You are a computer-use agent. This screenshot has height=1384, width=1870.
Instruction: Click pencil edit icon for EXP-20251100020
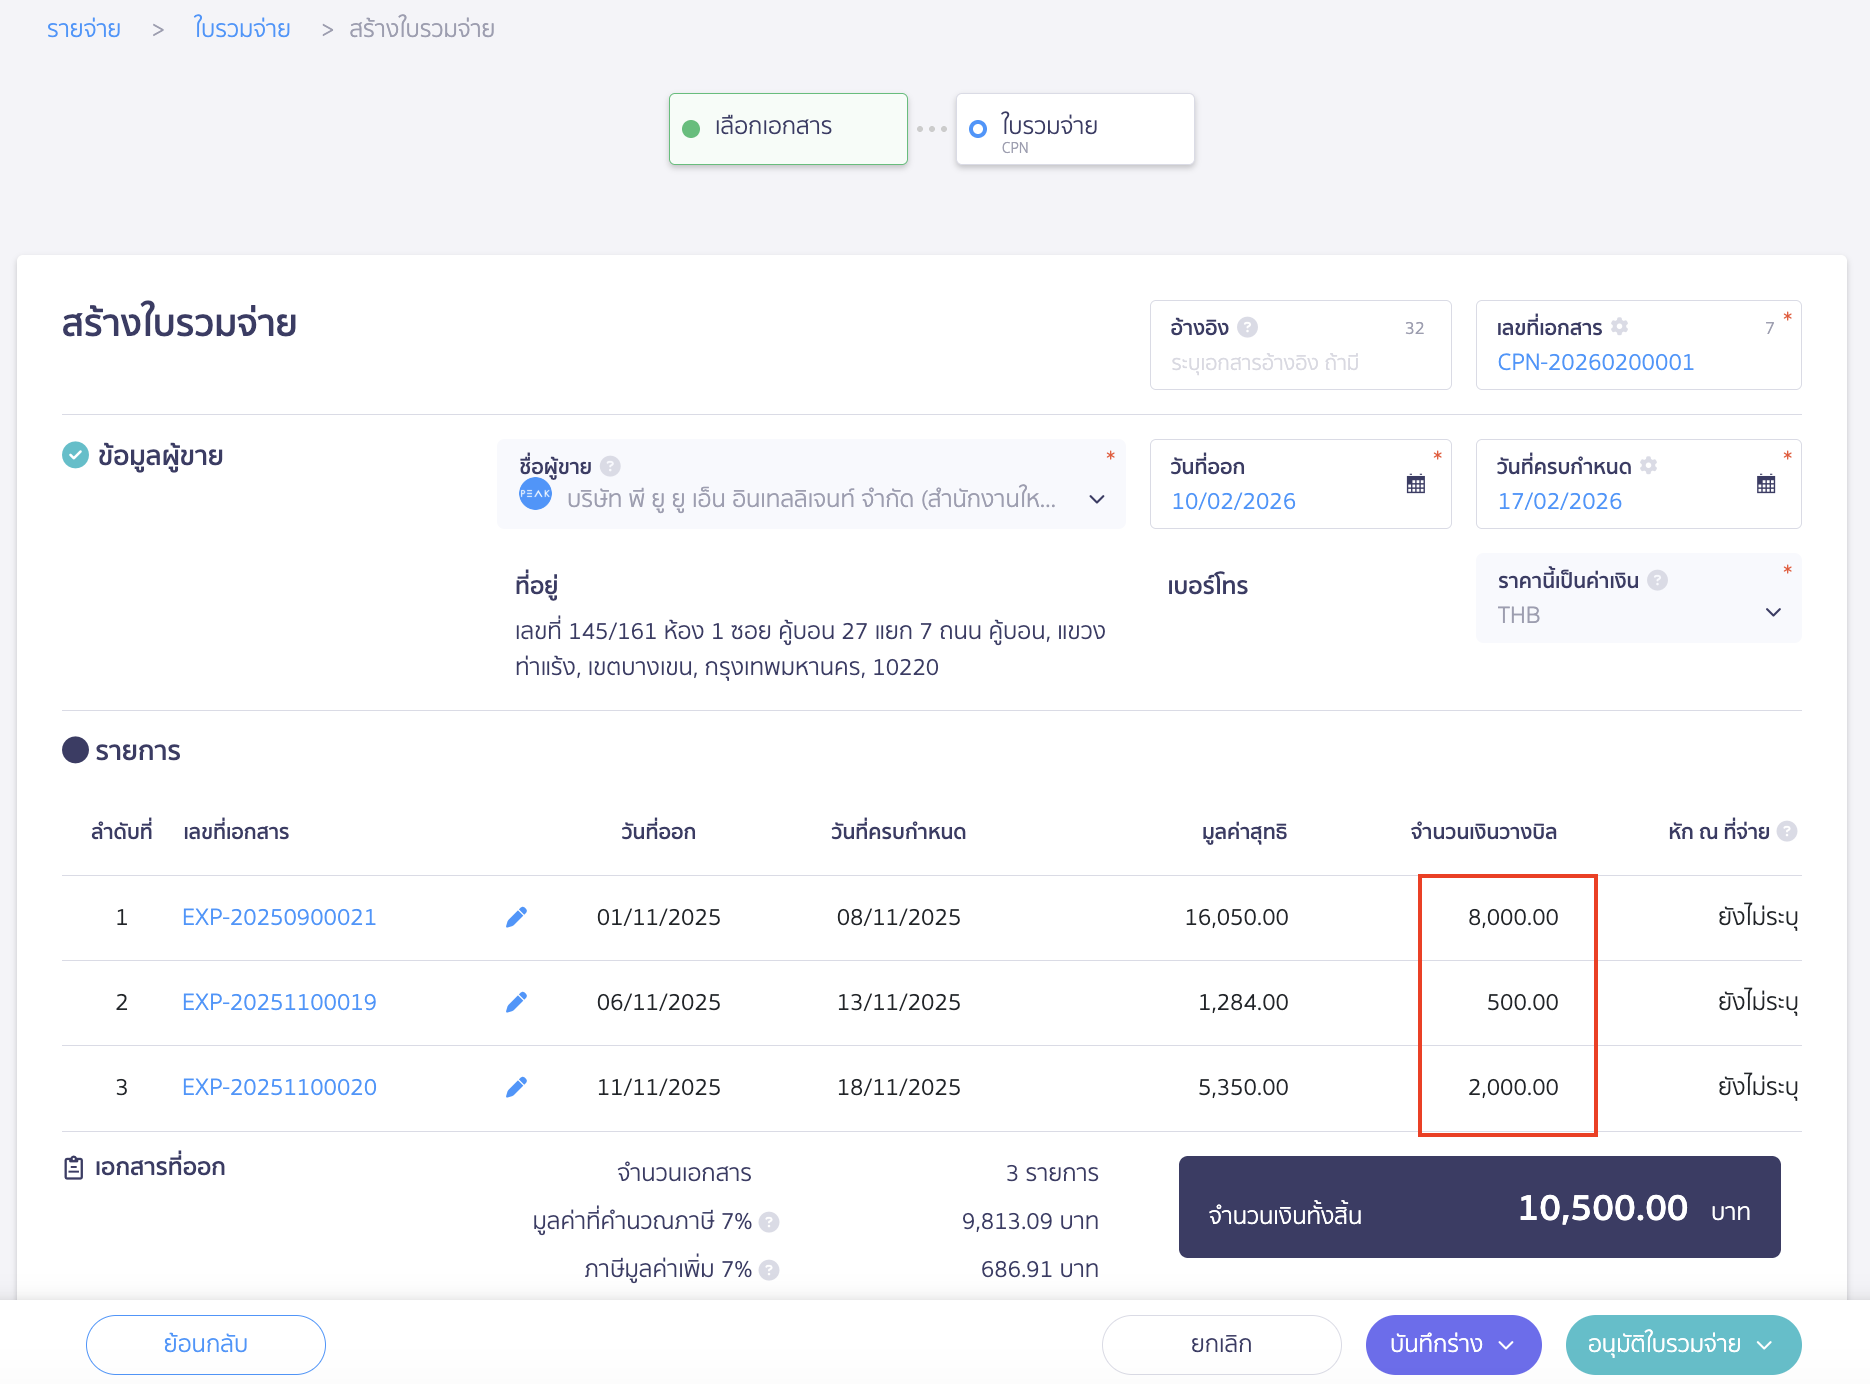(x=516, y=1087)
